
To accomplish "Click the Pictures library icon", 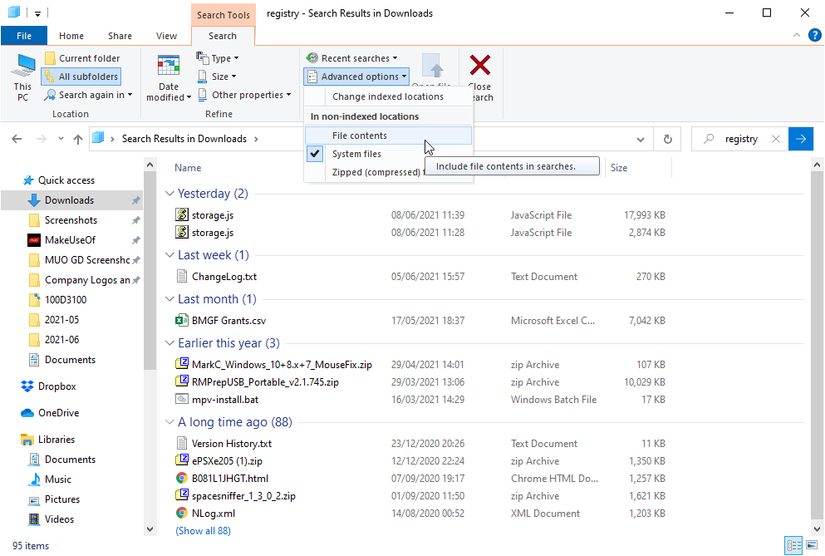I will [34, 500].
